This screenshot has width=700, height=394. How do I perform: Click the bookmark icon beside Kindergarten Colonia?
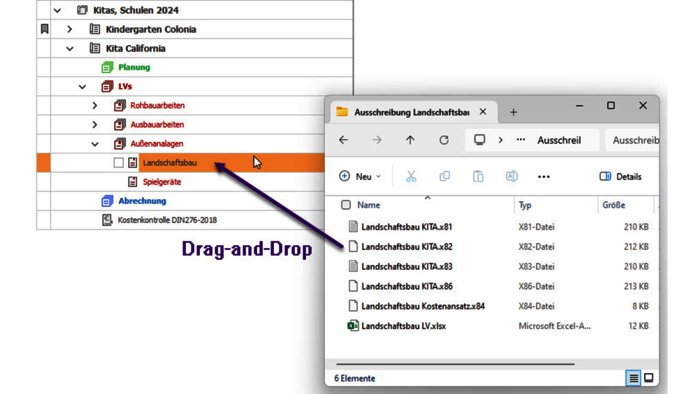pos(44,29)
